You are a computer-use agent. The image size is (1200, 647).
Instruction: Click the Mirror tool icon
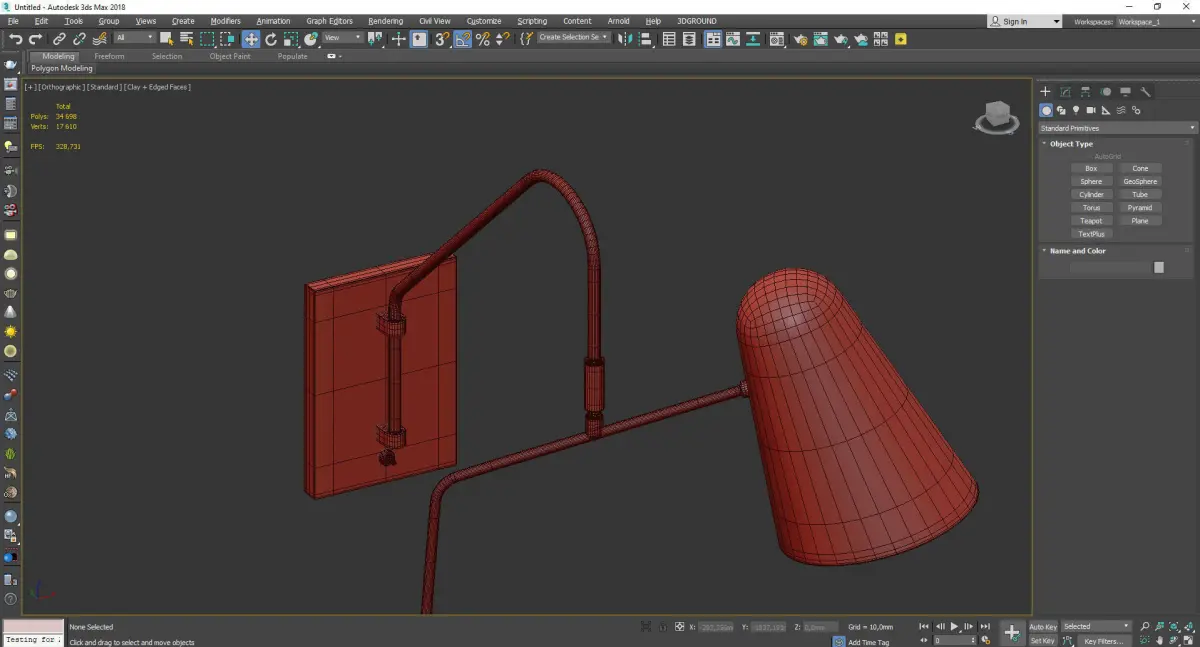tap(625, 39)
